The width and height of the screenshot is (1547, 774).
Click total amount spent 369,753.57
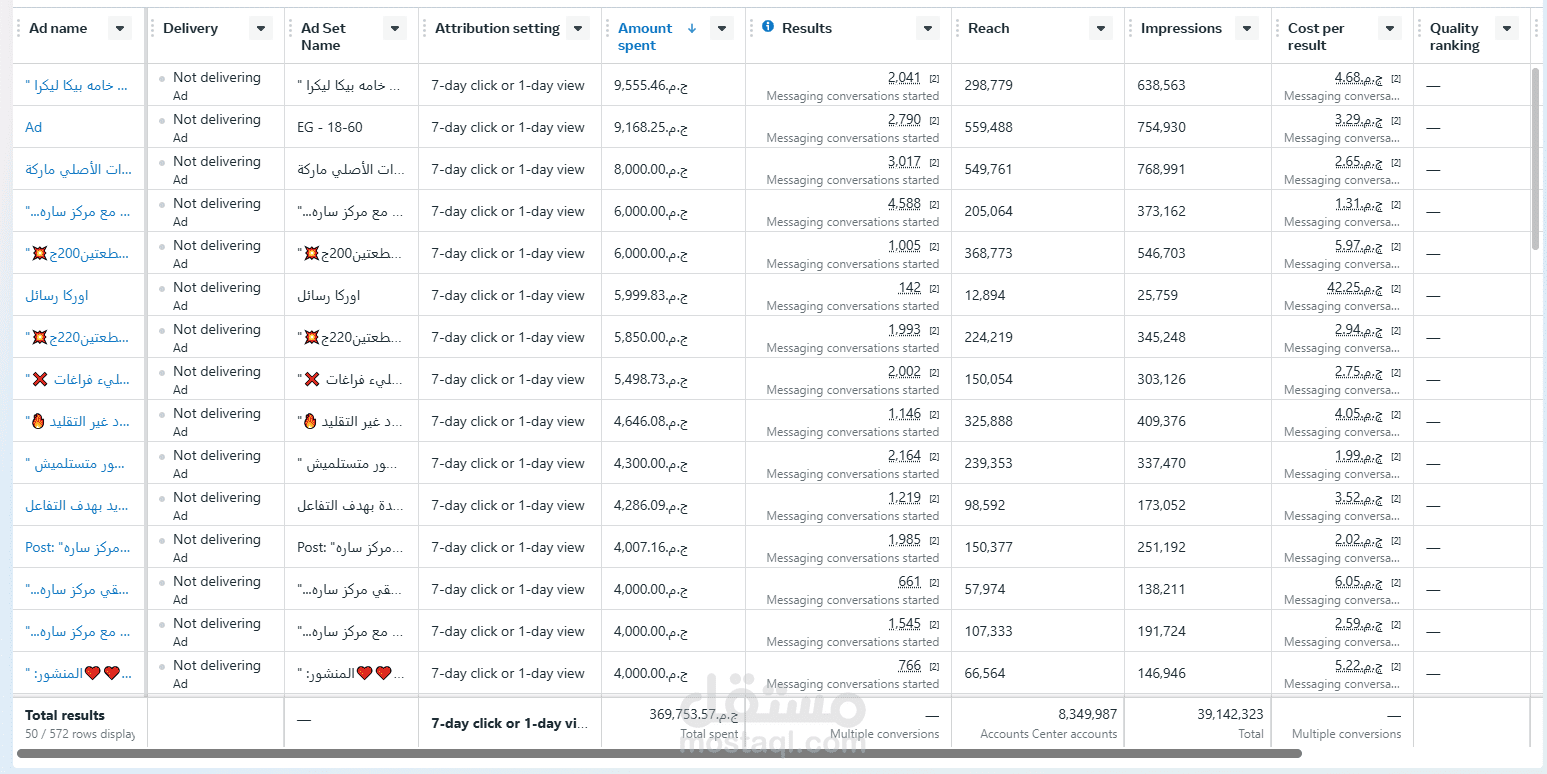click(694, 714)
